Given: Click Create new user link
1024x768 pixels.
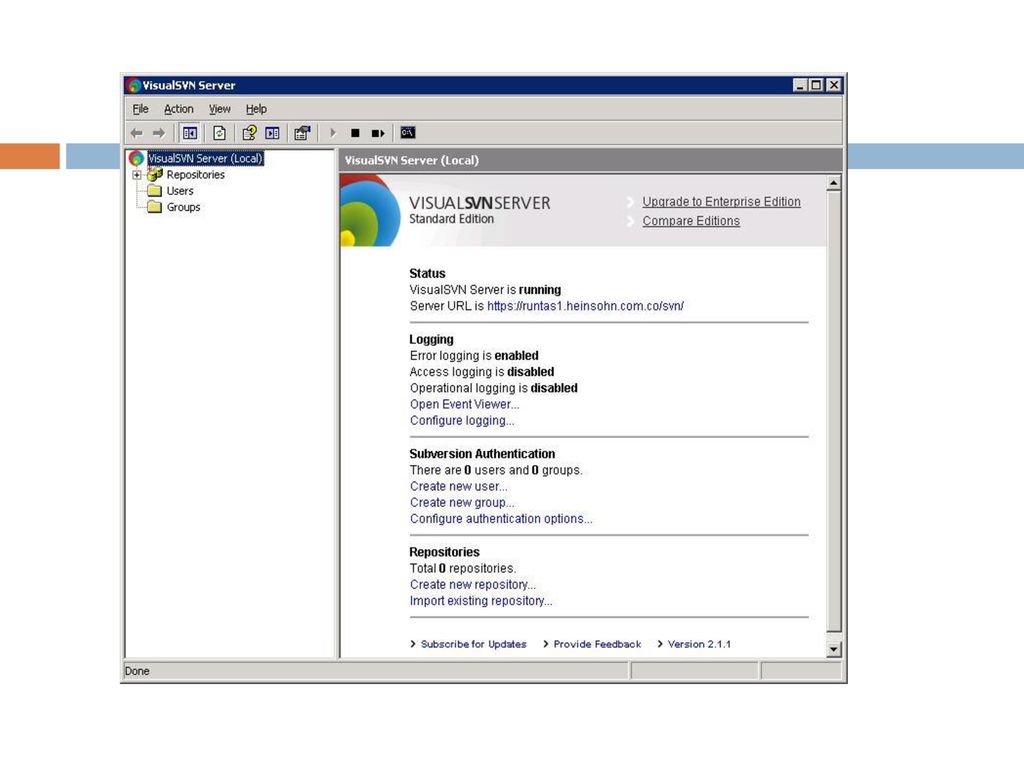Looking at the screenshot, I should pos(458,486).
